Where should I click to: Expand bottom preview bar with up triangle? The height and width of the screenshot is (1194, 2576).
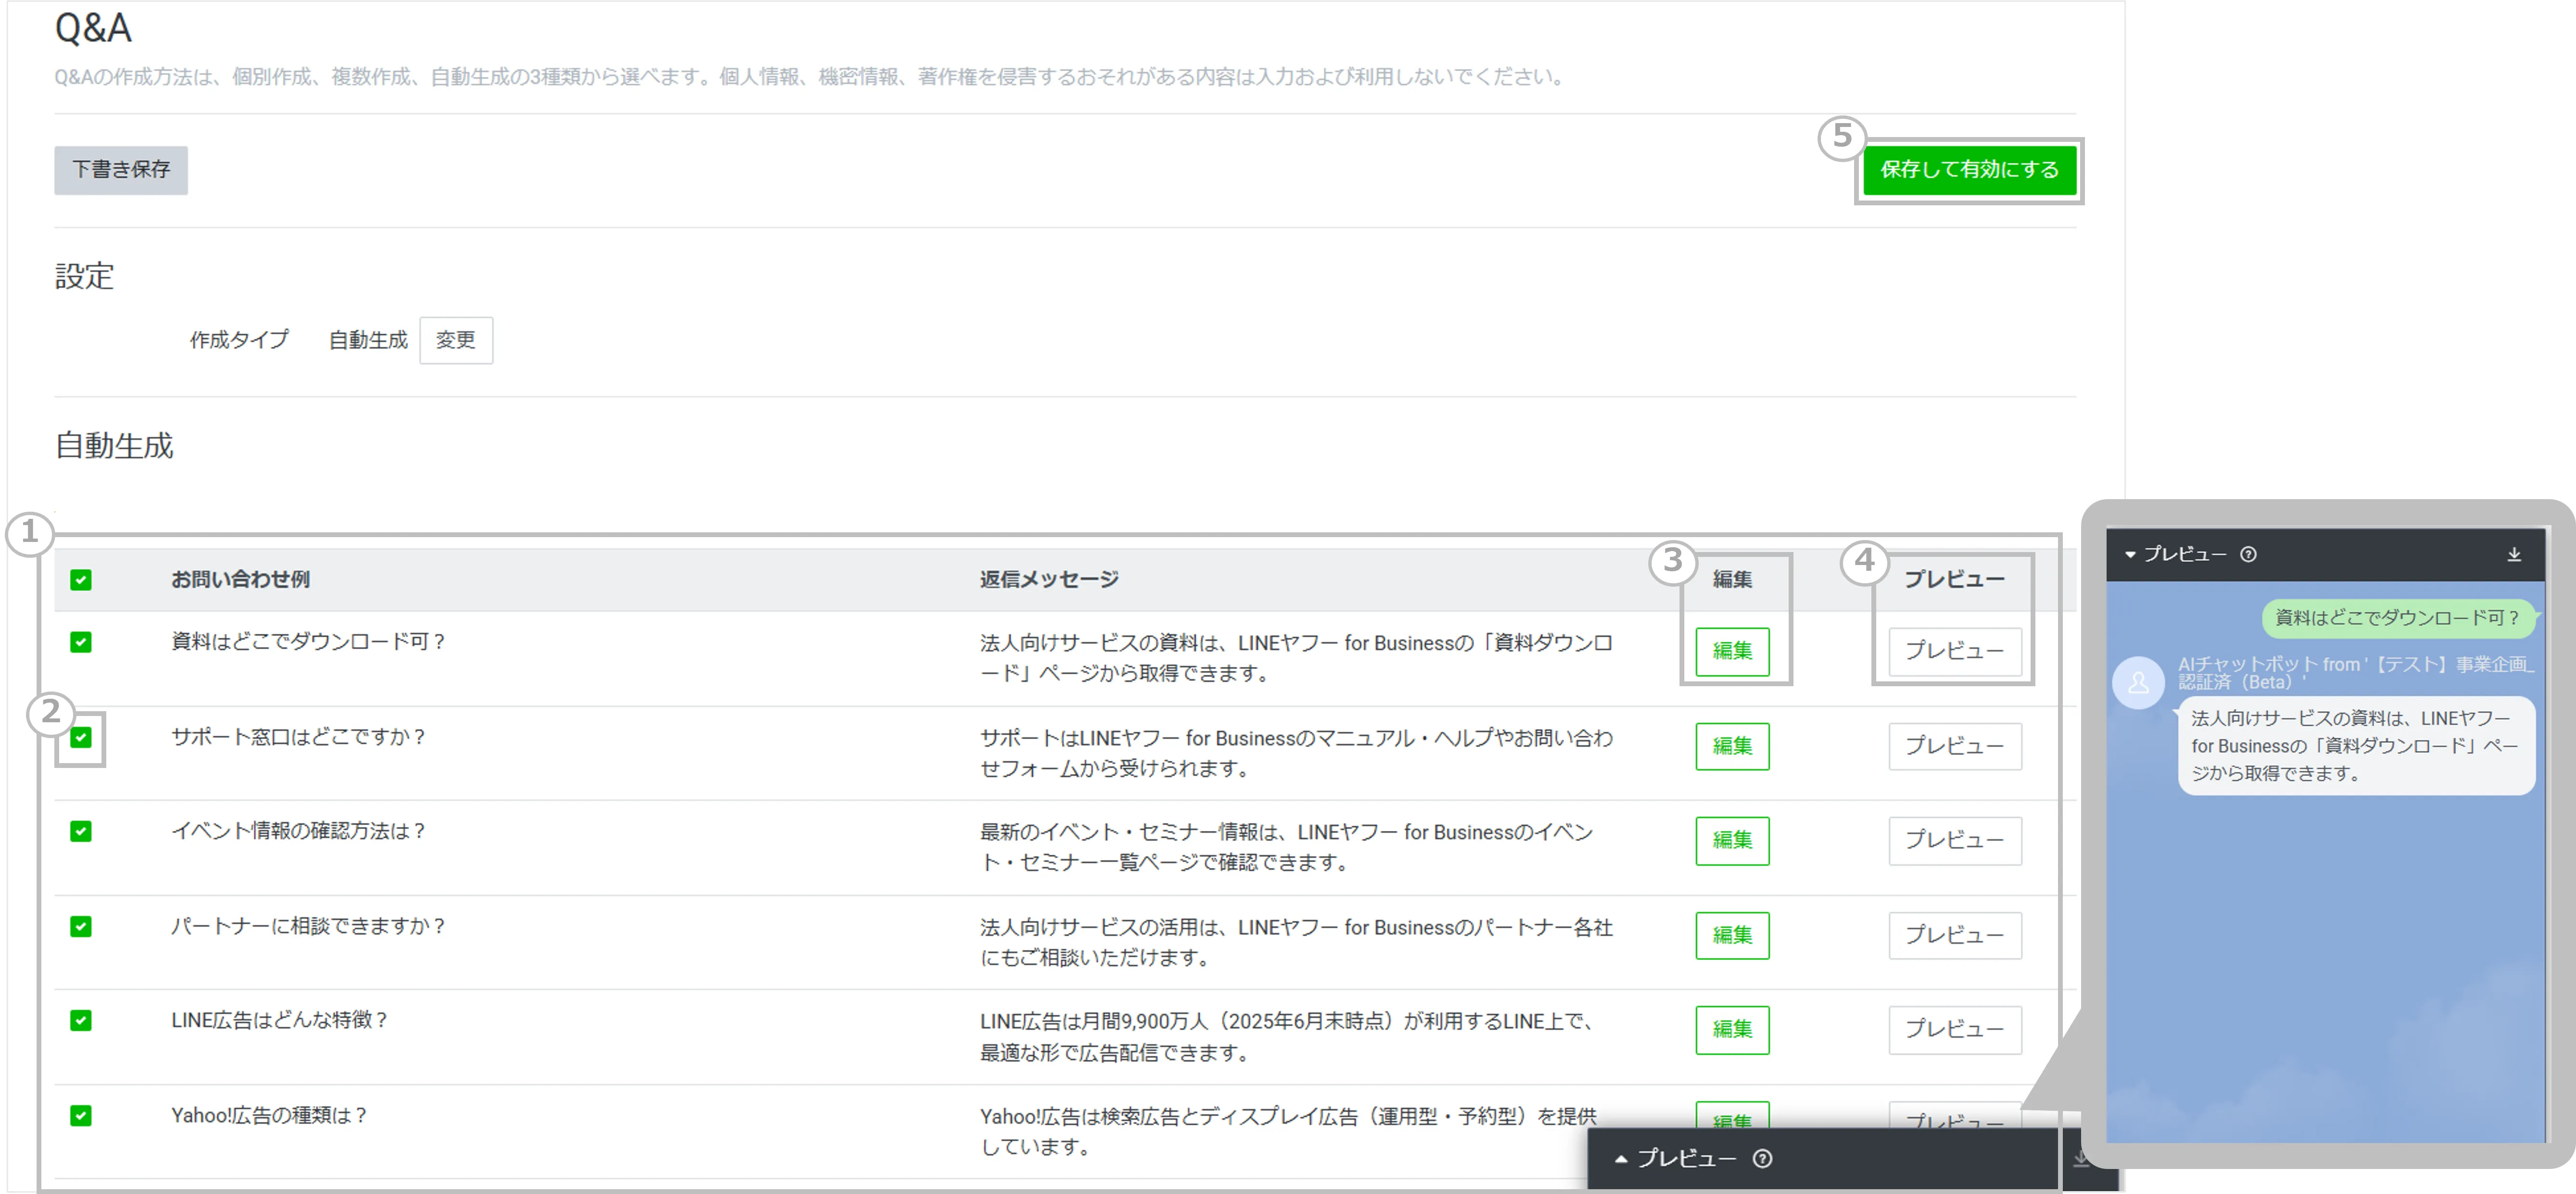point(1621,1158)
